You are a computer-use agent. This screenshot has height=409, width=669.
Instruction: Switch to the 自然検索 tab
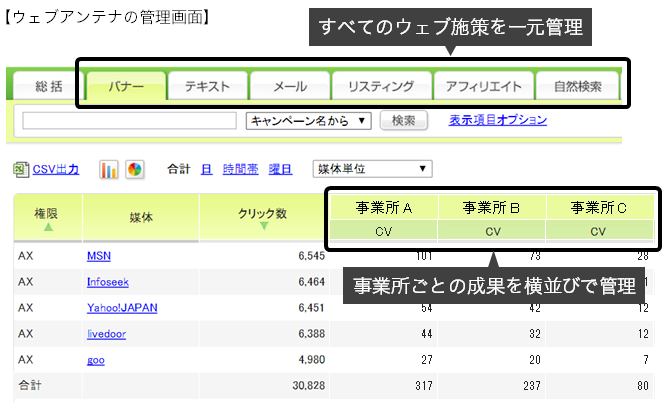coord(577,86)
